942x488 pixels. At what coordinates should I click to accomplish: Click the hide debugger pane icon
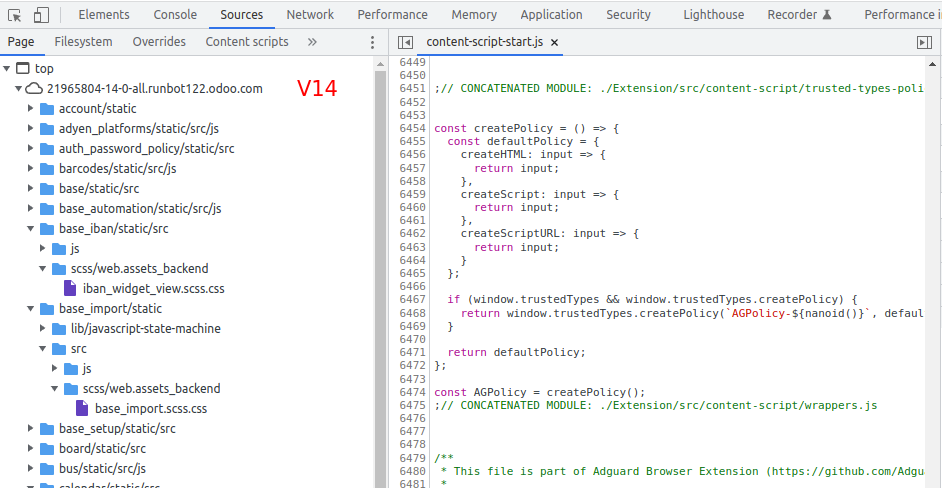click(923, 42)
